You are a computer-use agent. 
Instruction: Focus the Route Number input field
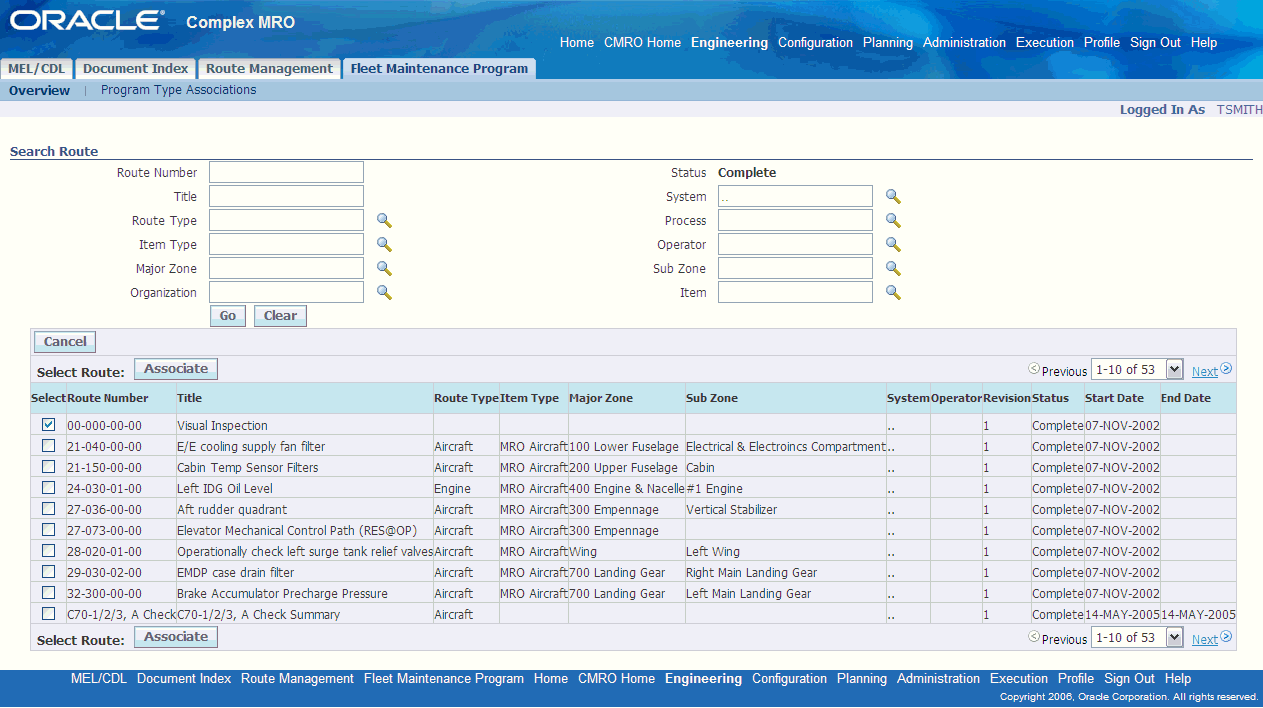286,173
